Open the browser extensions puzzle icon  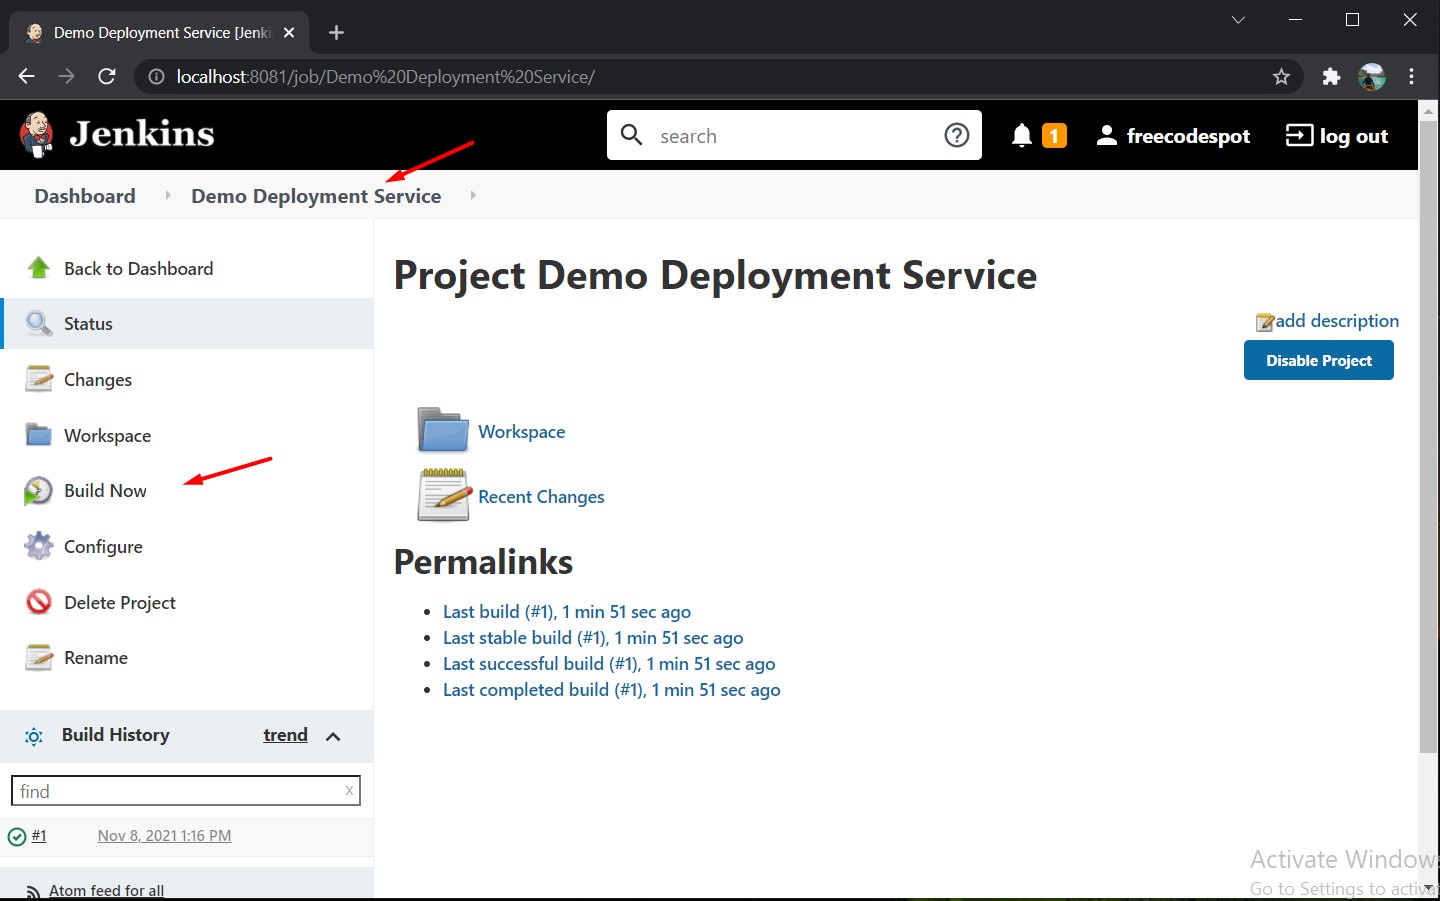(1331, 77)
